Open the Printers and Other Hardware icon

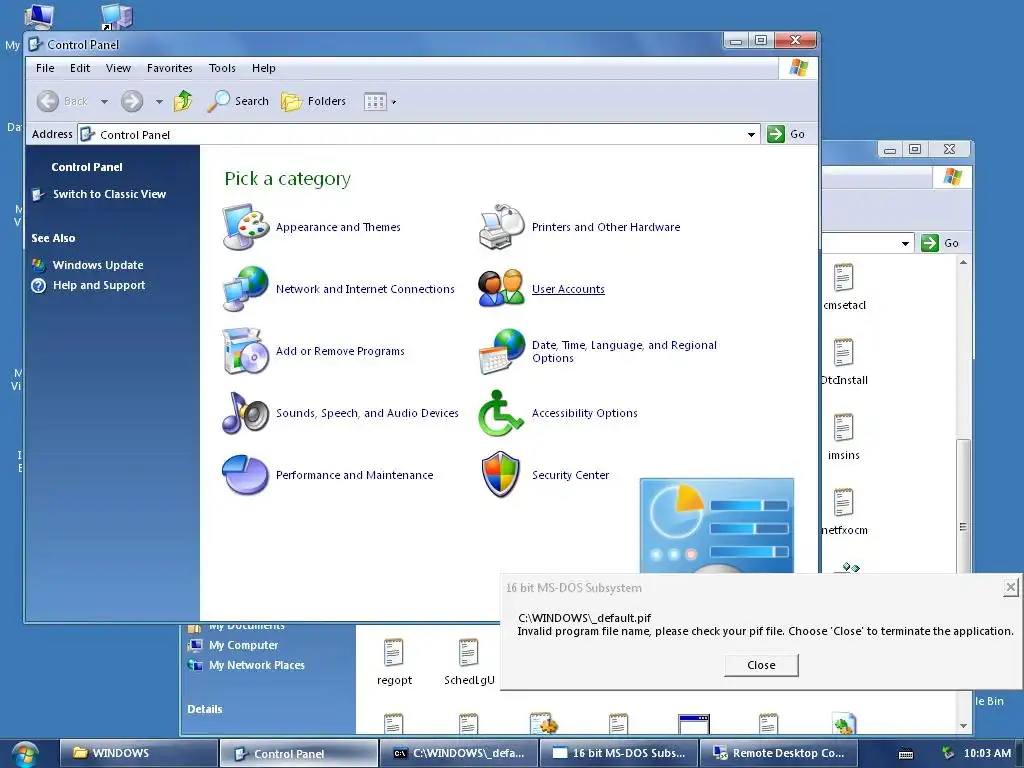coord(502,227)
